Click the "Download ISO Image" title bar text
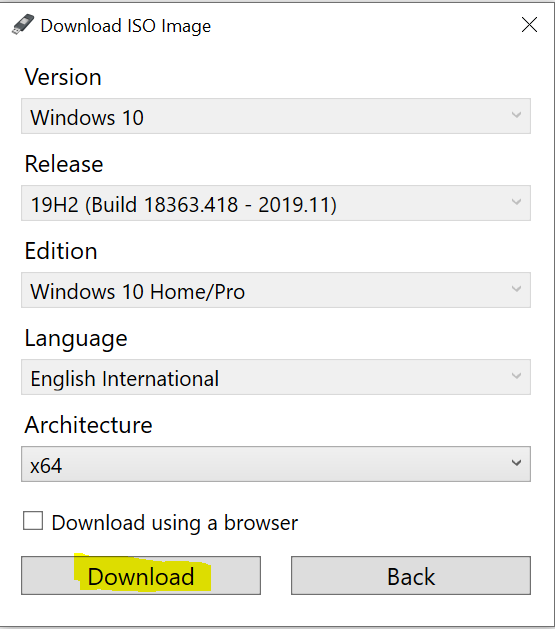555x629 pixels. 126,26
